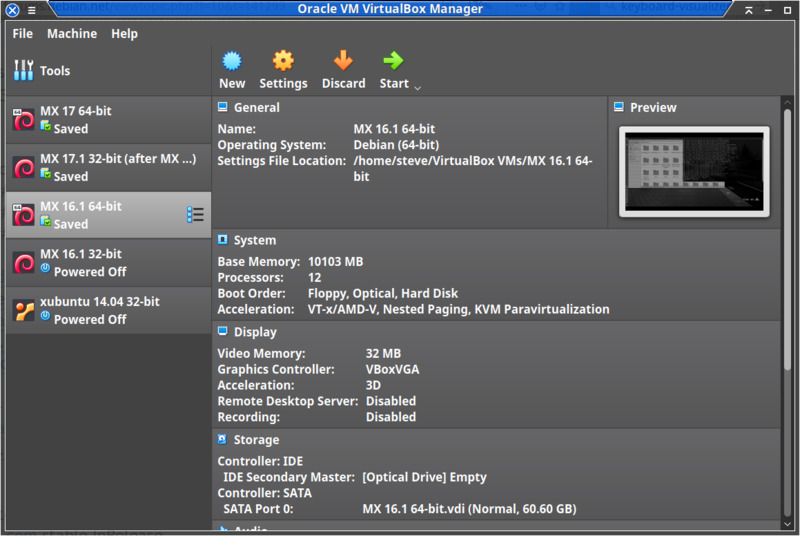Click the Controller: SATA label
The width and height of the screenshot is (800, 536).
[x=264, y=493]
